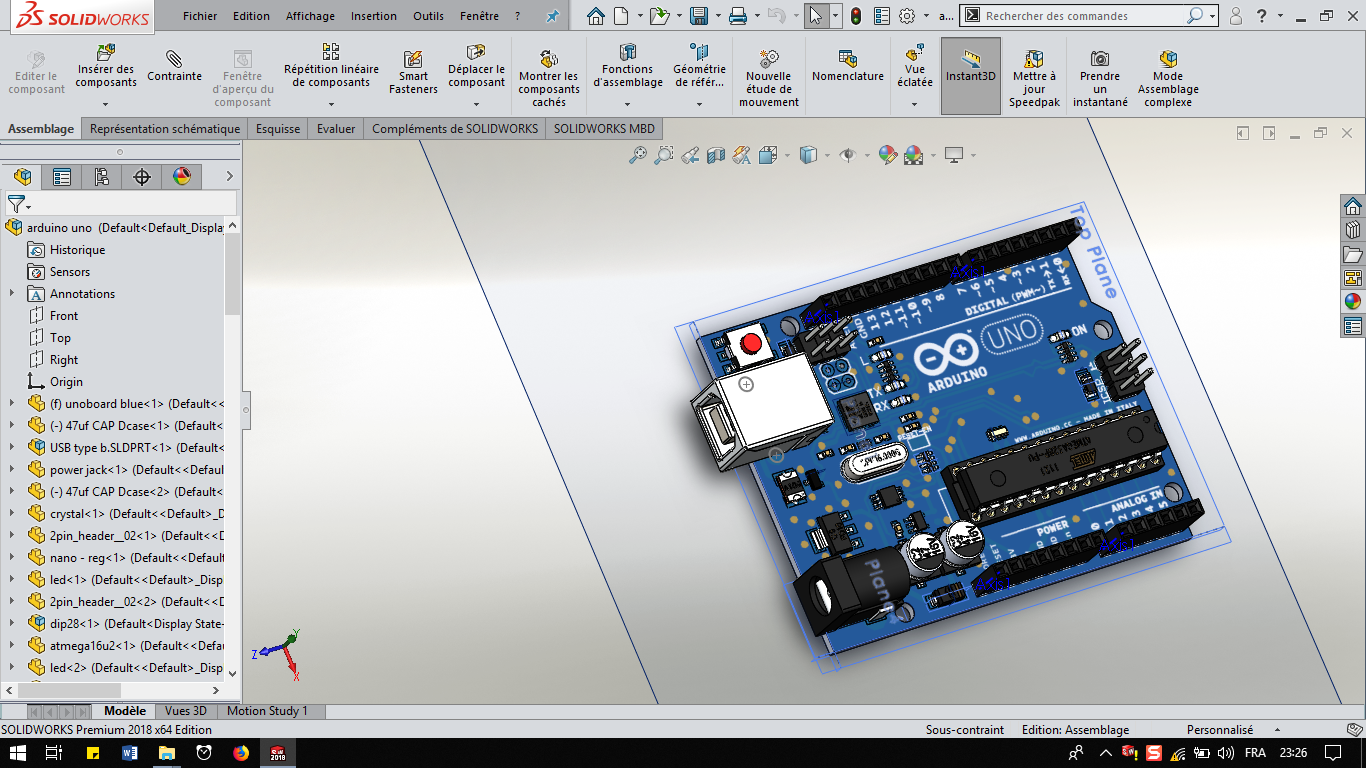Expand the dip28<1> component

coord(12,623)
